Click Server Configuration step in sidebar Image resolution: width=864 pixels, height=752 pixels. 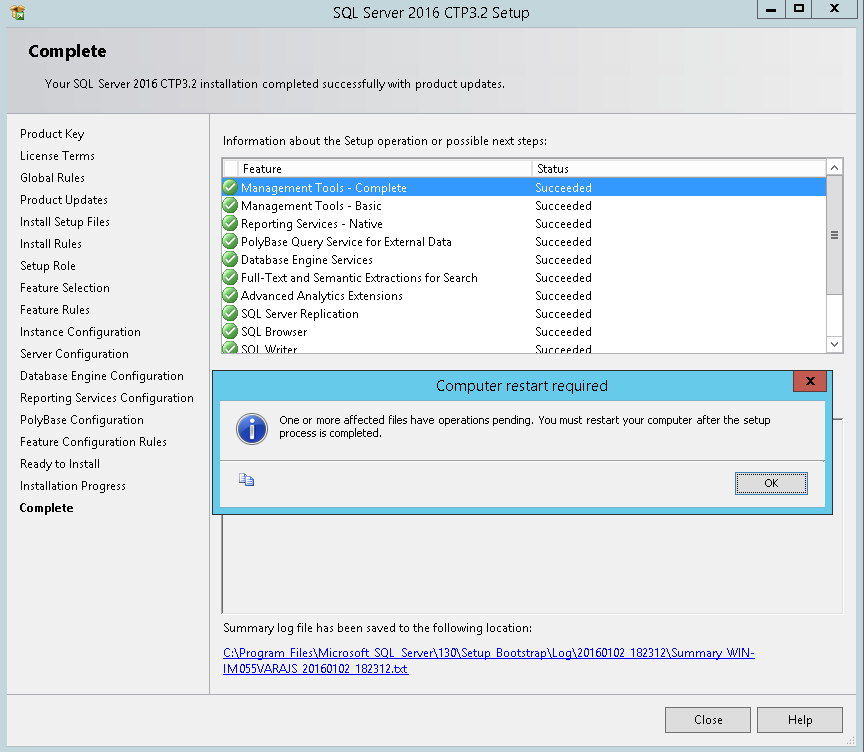(74, 354)
